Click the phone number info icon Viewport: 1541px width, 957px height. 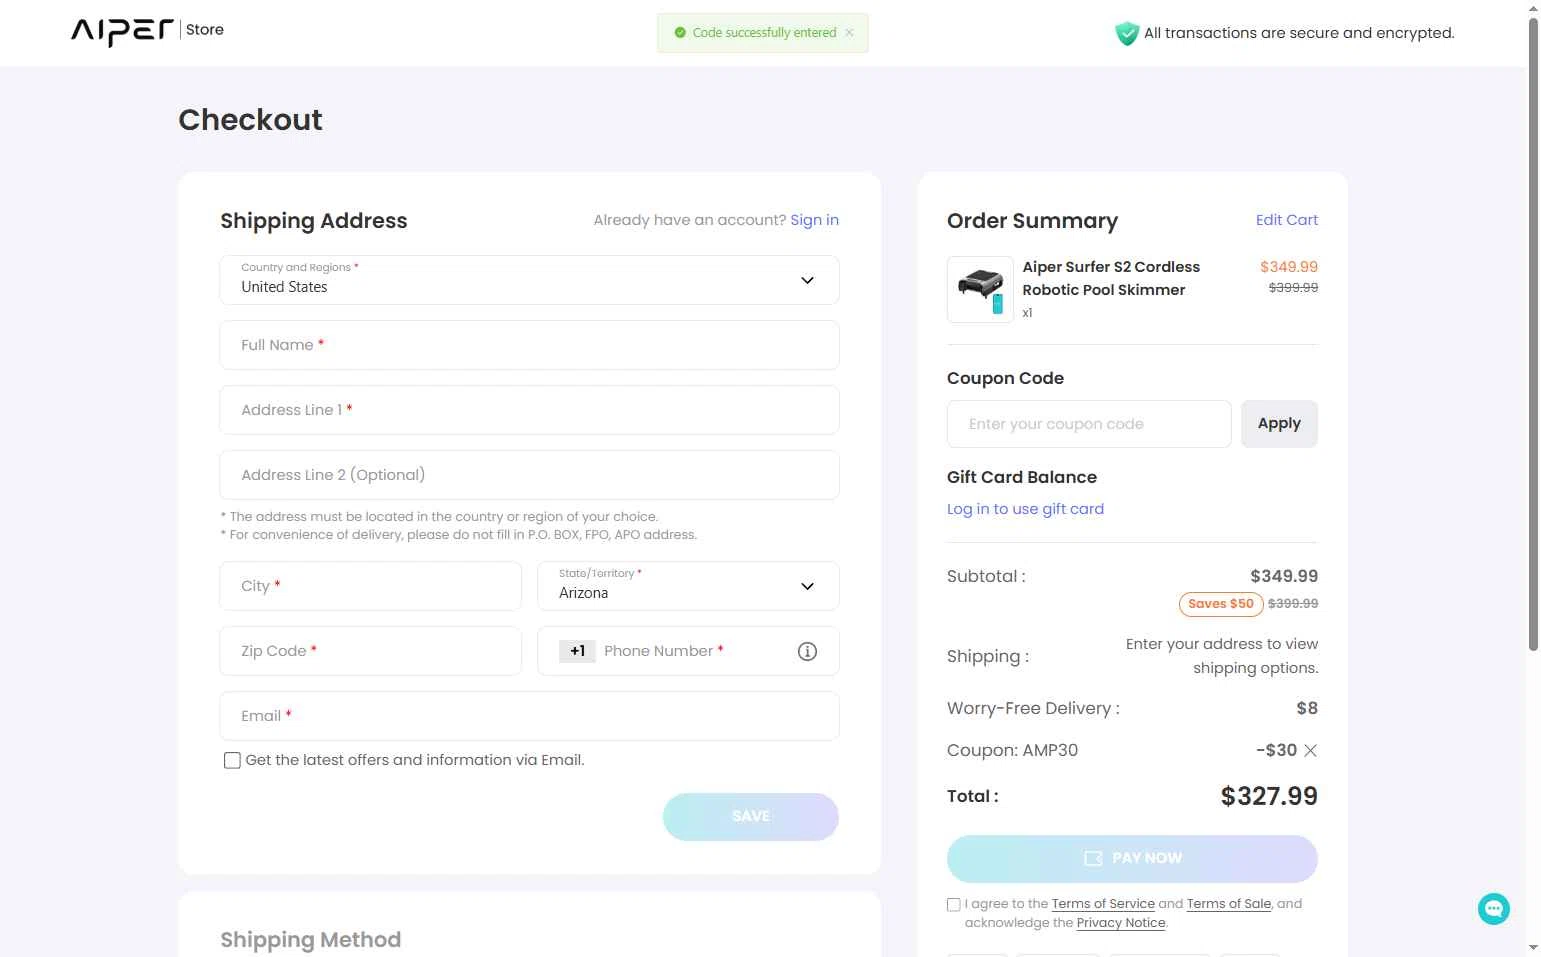[x=807, y=652]
